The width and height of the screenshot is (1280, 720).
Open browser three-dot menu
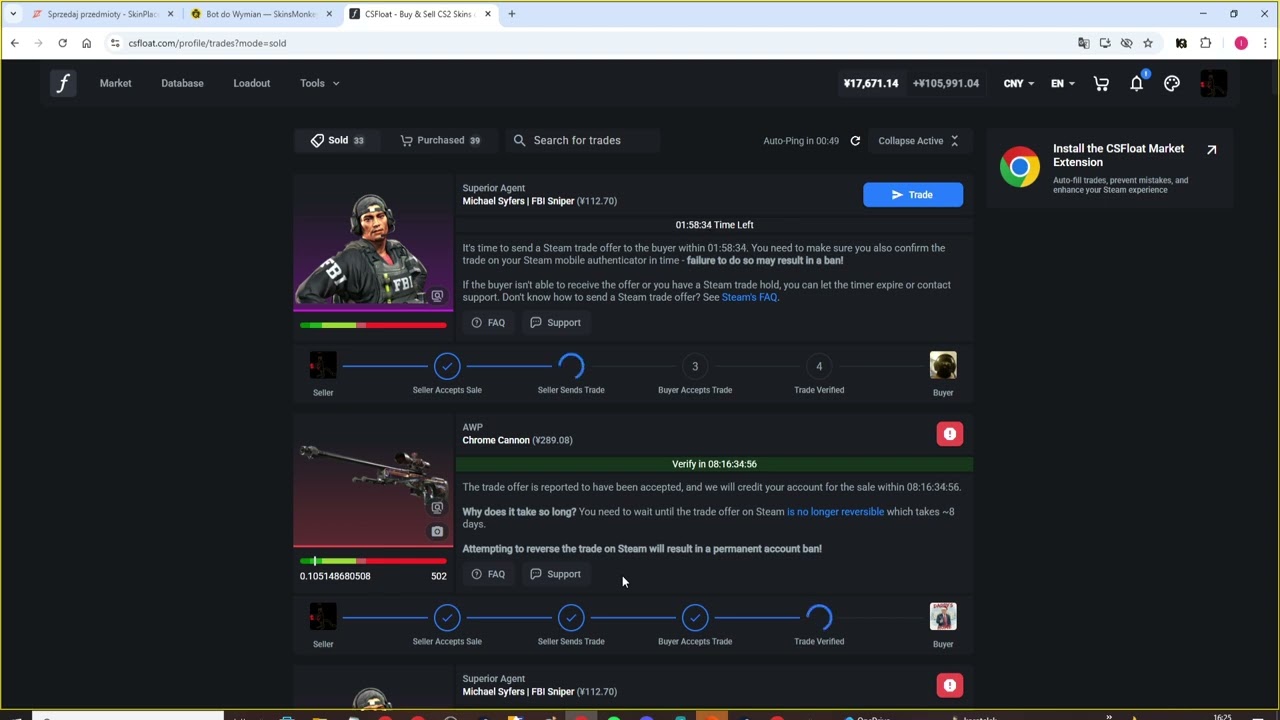click(1265, 43)
